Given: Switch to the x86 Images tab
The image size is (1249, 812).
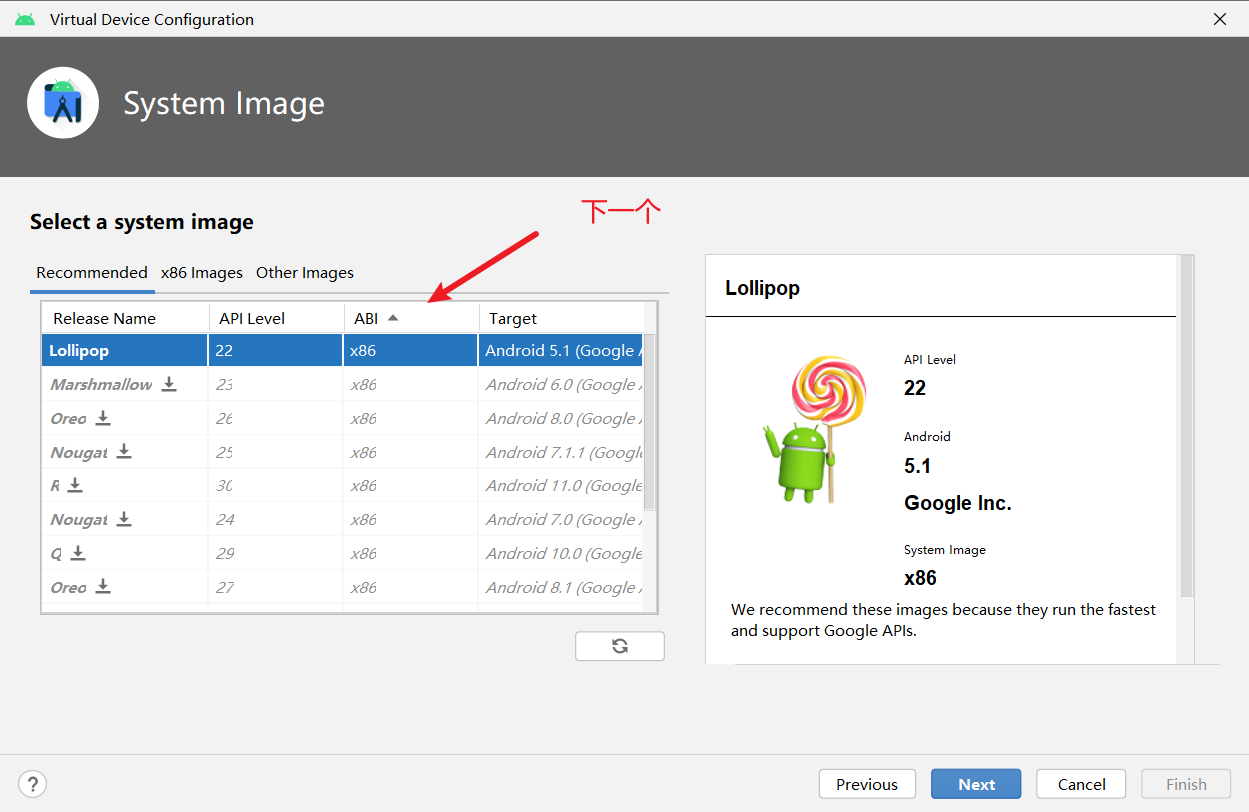Looking at the screenshot, I should point(202,273).
